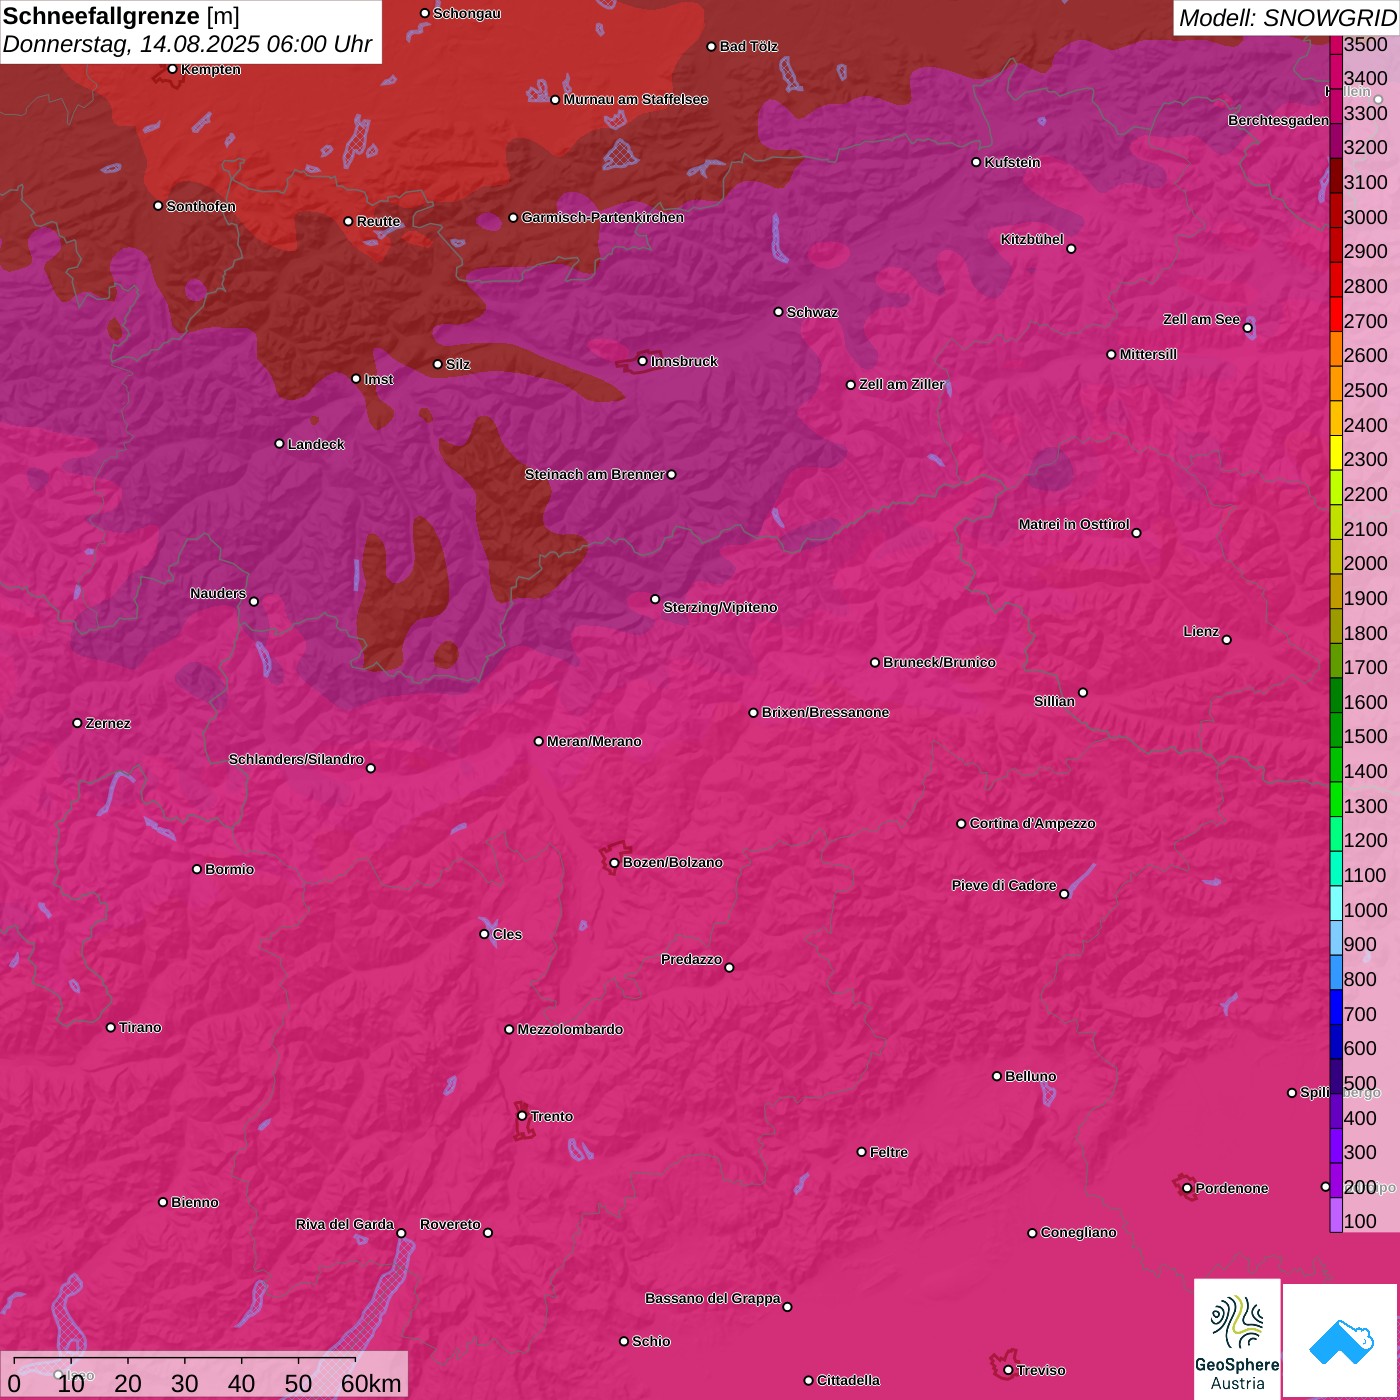Click the 1000 m cyan legend swatch
The width and height of the screenshot is (1400, 1400).
[1335, 903]
